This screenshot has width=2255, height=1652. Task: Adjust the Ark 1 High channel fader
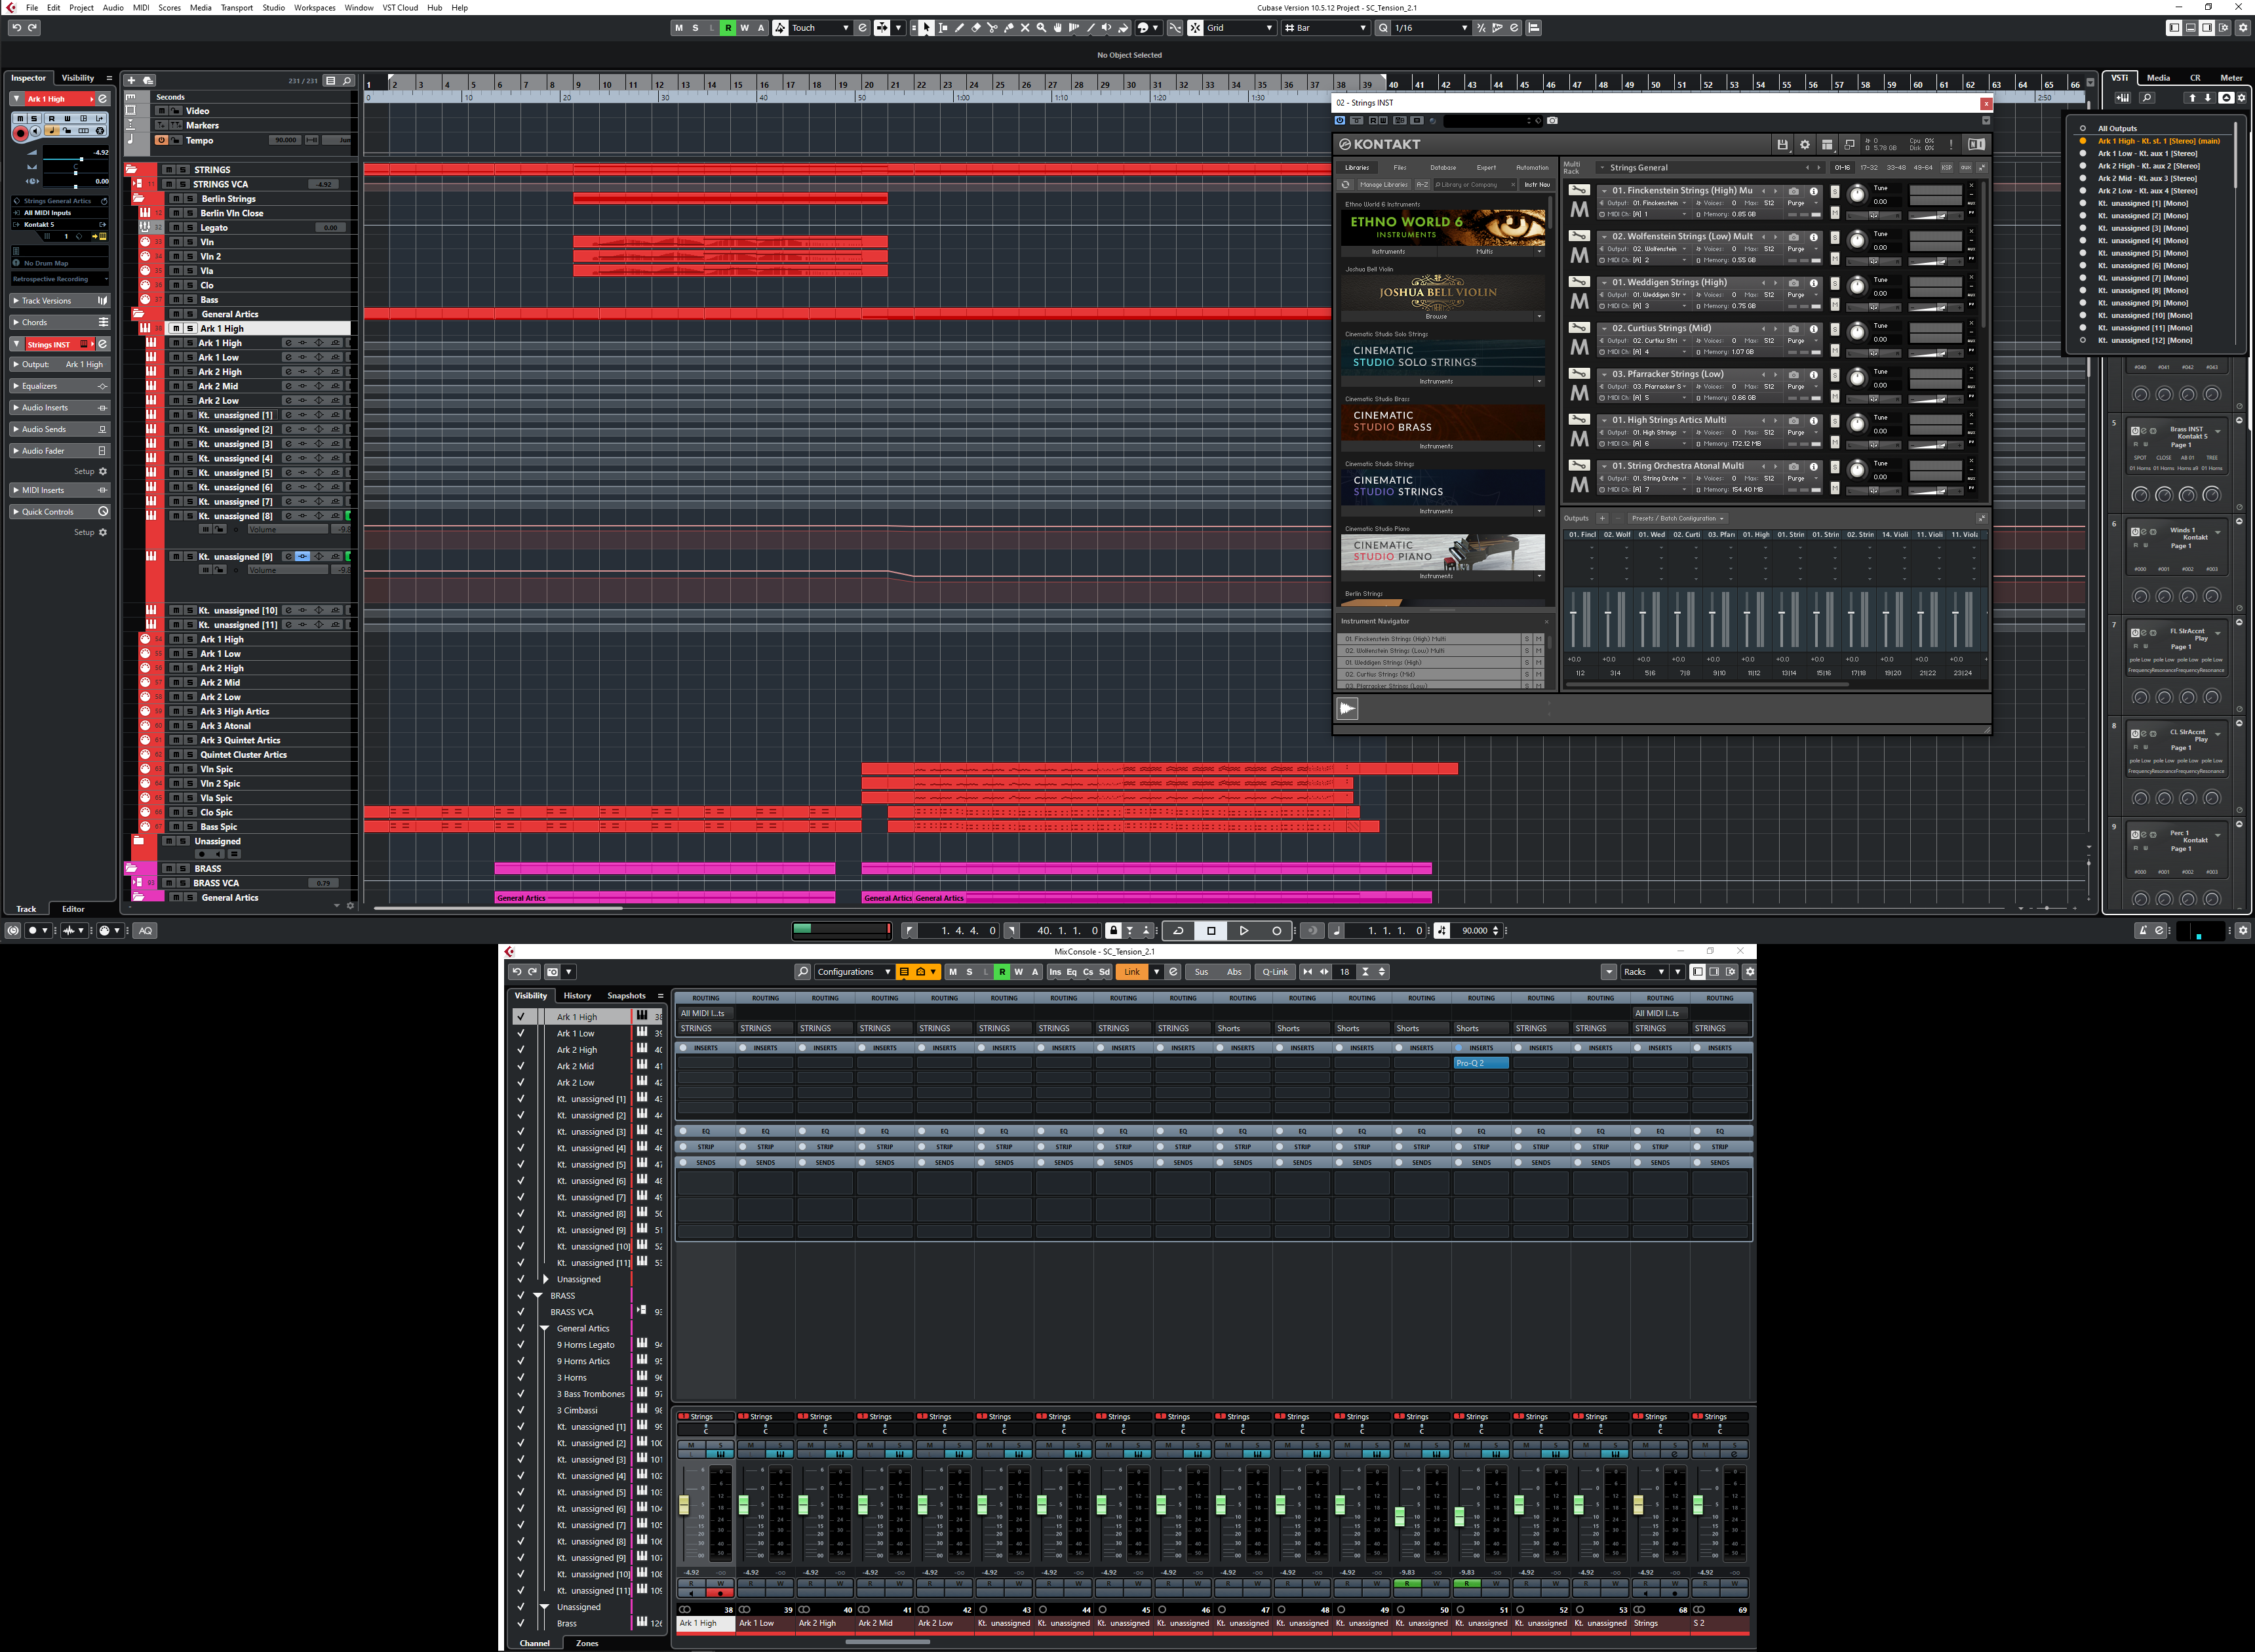(684, 1505)
